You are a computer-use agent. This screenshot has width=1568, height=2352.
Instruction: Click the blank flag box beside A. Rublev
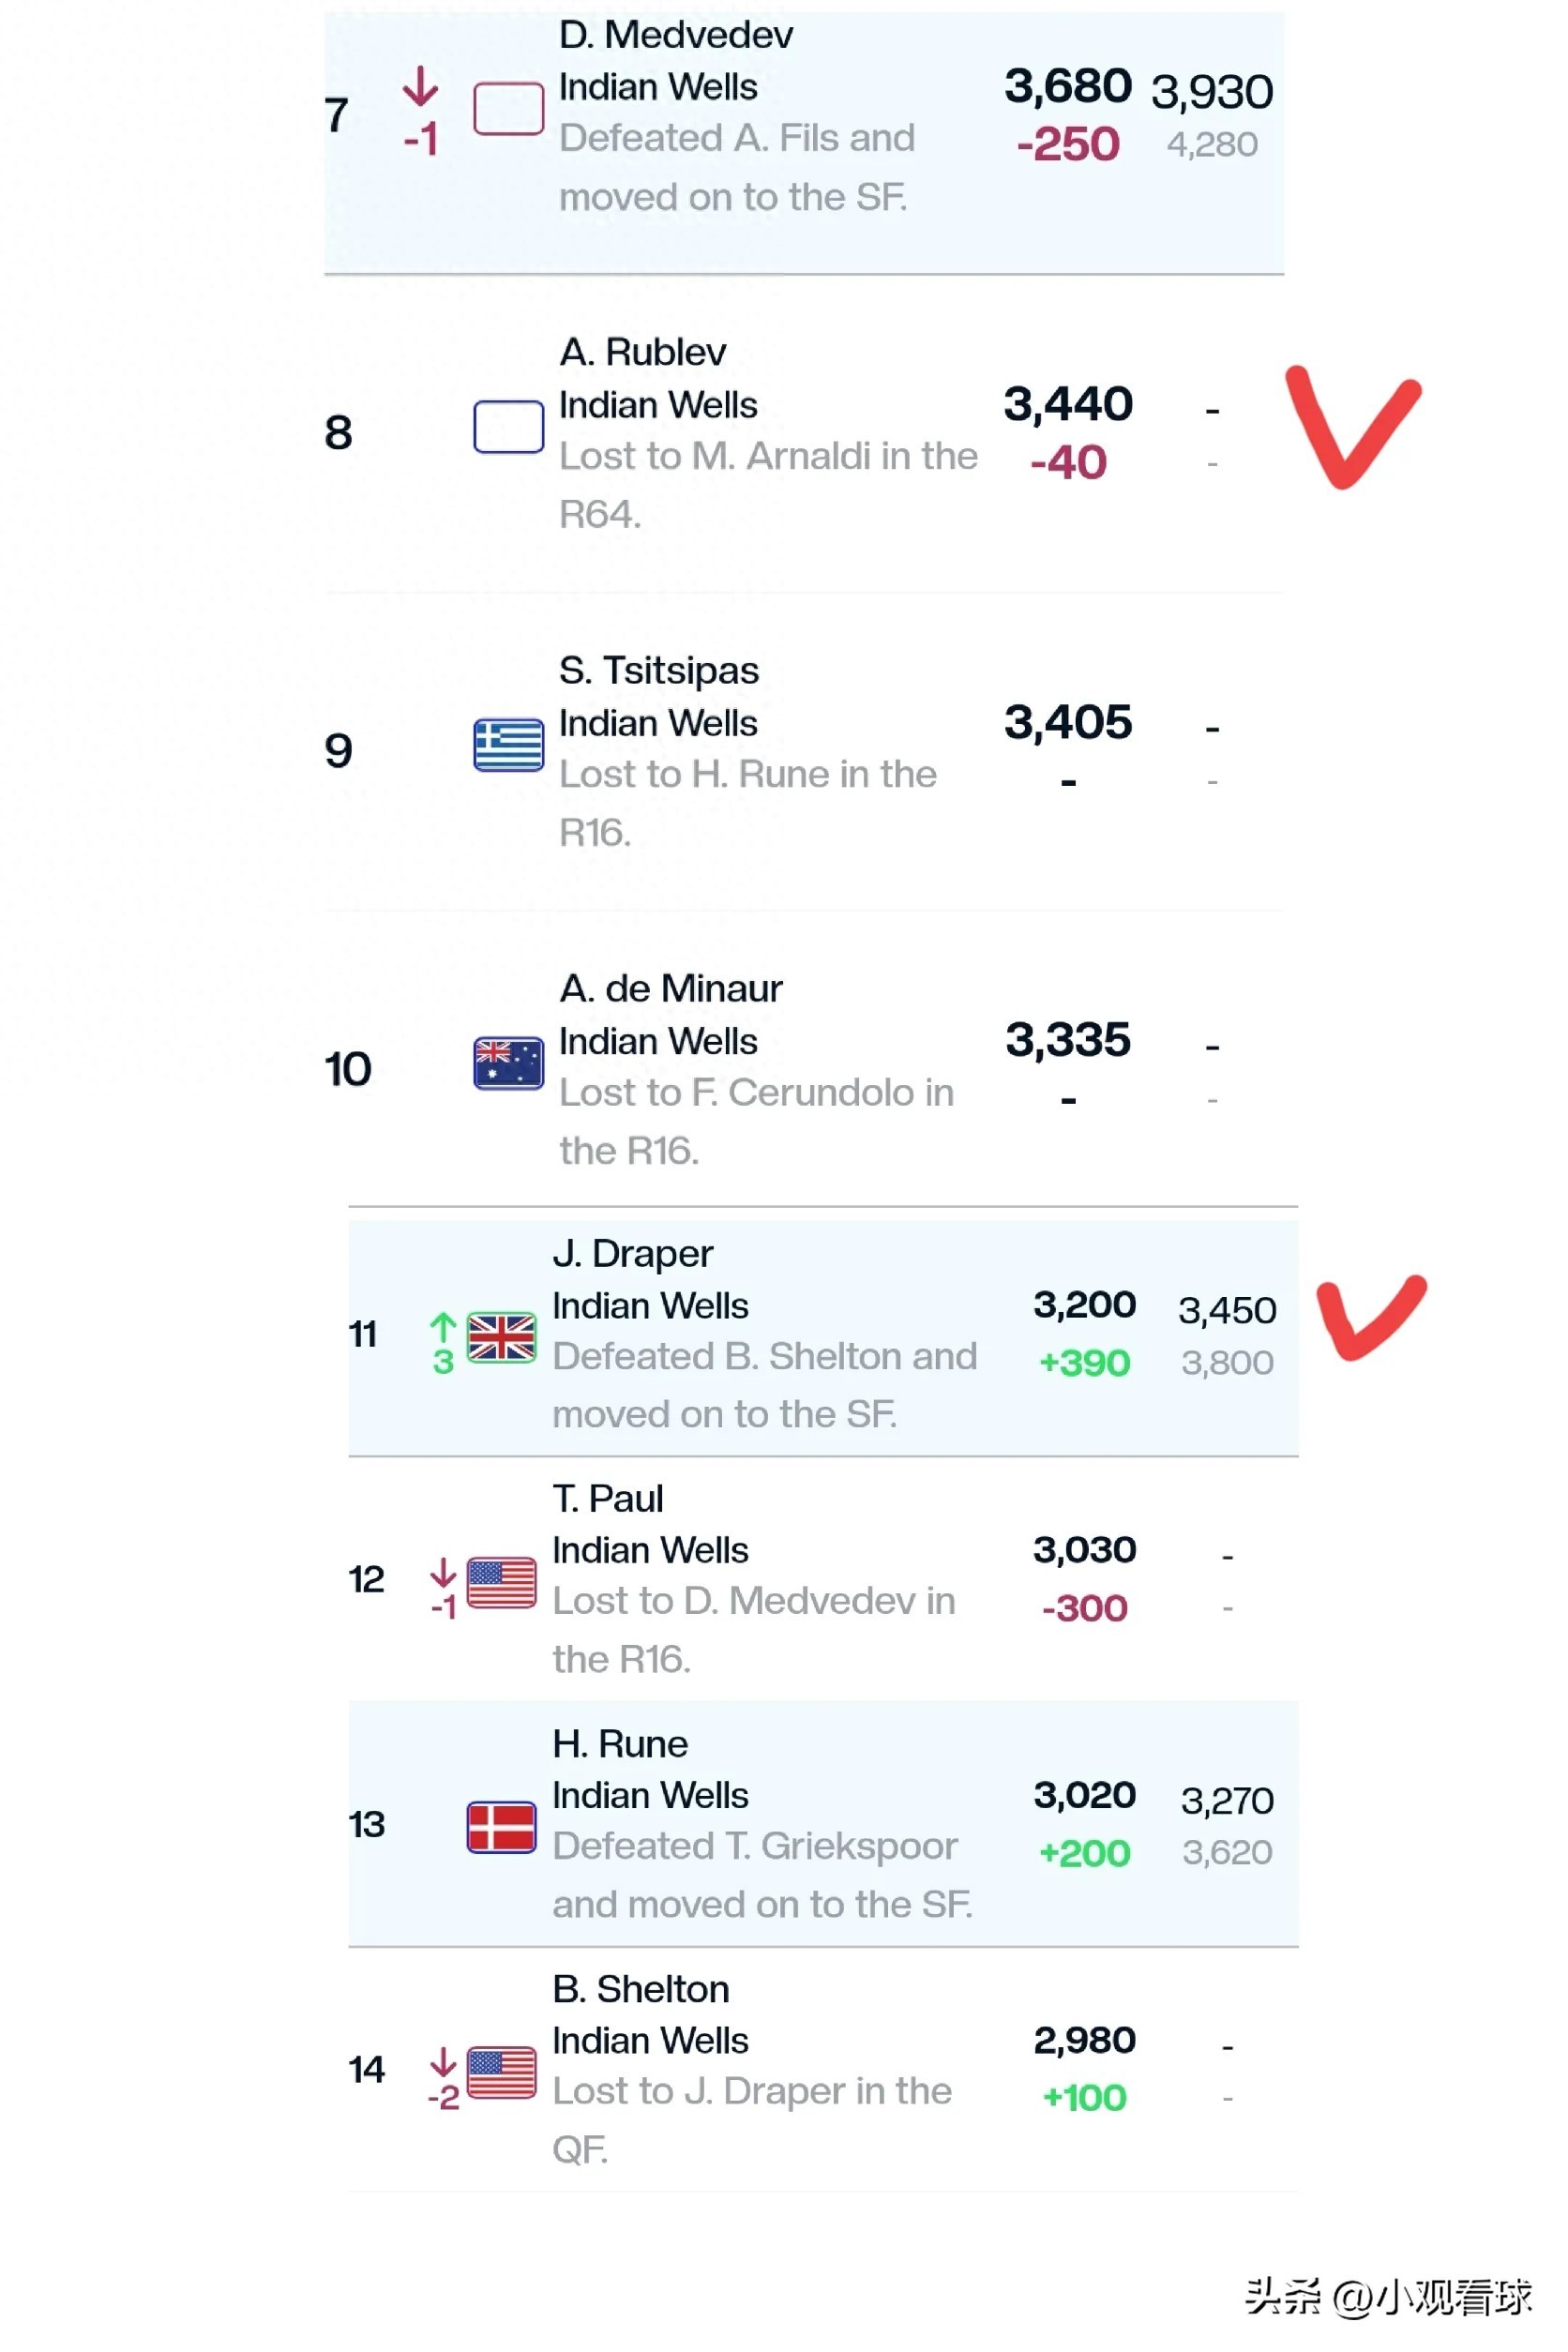(508, 427)
